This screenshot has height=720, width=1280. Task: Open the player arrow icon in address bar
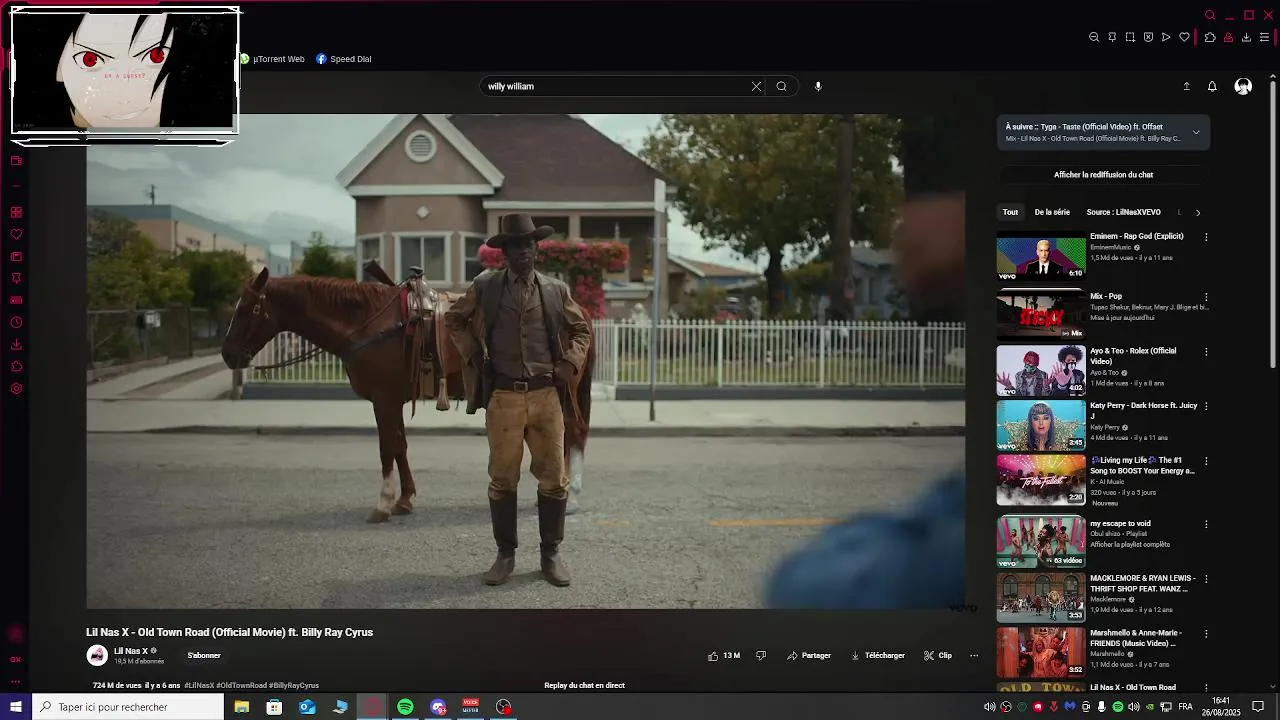1166,37
